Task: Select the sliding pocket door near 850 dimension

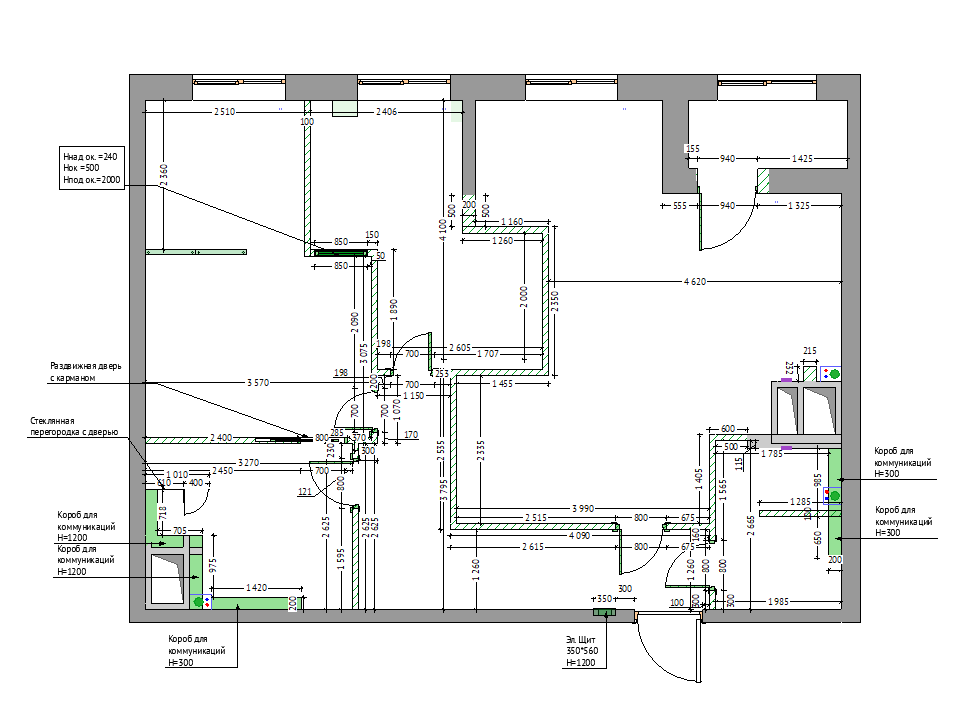Action: point(340,253)
